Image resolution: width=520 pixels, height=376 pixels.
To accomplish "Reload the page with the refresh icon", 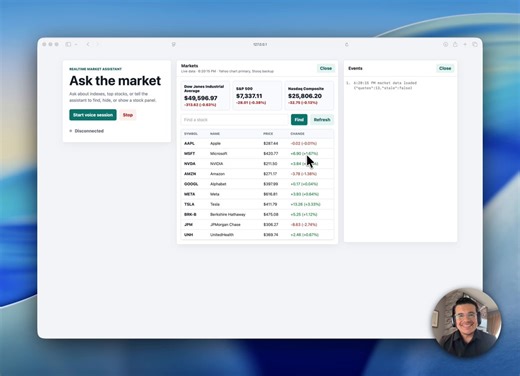I will [x=347, y=44].
